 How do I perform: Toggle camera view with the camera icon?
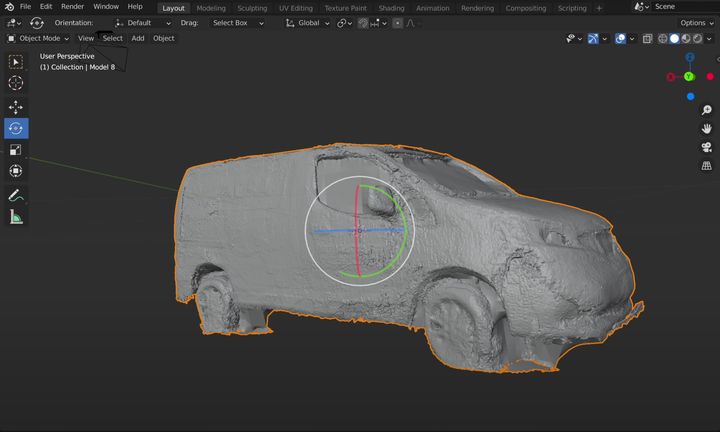click(x=706, y=147)
